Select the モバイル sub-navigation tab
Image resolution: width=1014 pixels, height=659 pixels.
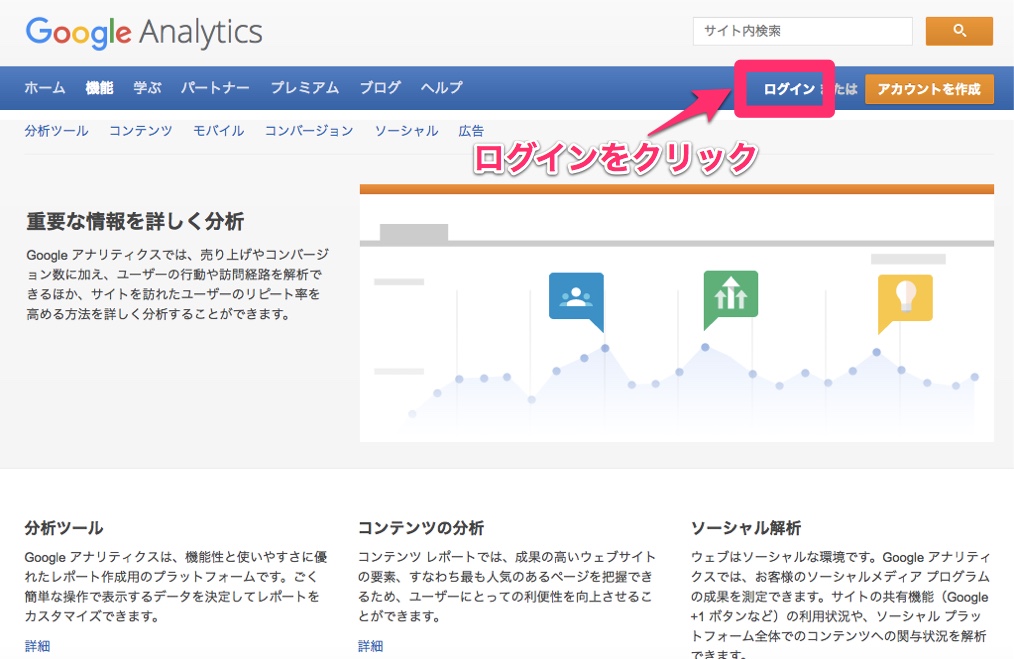[219, 131]
